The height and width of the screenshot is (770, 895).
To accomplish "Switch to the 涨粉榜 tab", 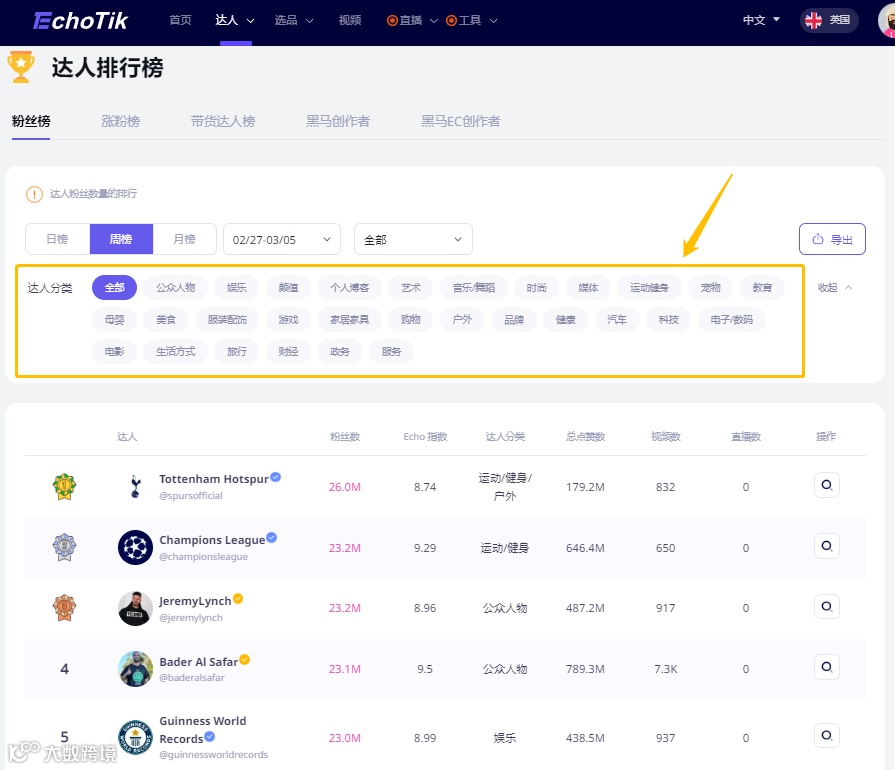I will [120, 121].
